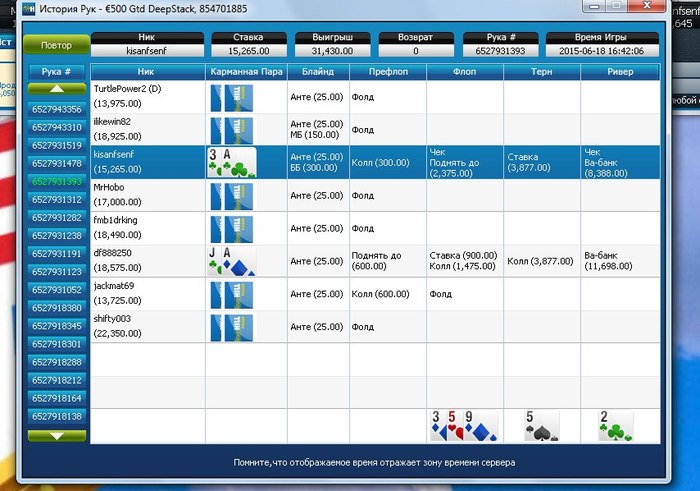Viewport: 700px width, 491px height.
Task: Click jackmat69 player name
Action: [114, 286]
